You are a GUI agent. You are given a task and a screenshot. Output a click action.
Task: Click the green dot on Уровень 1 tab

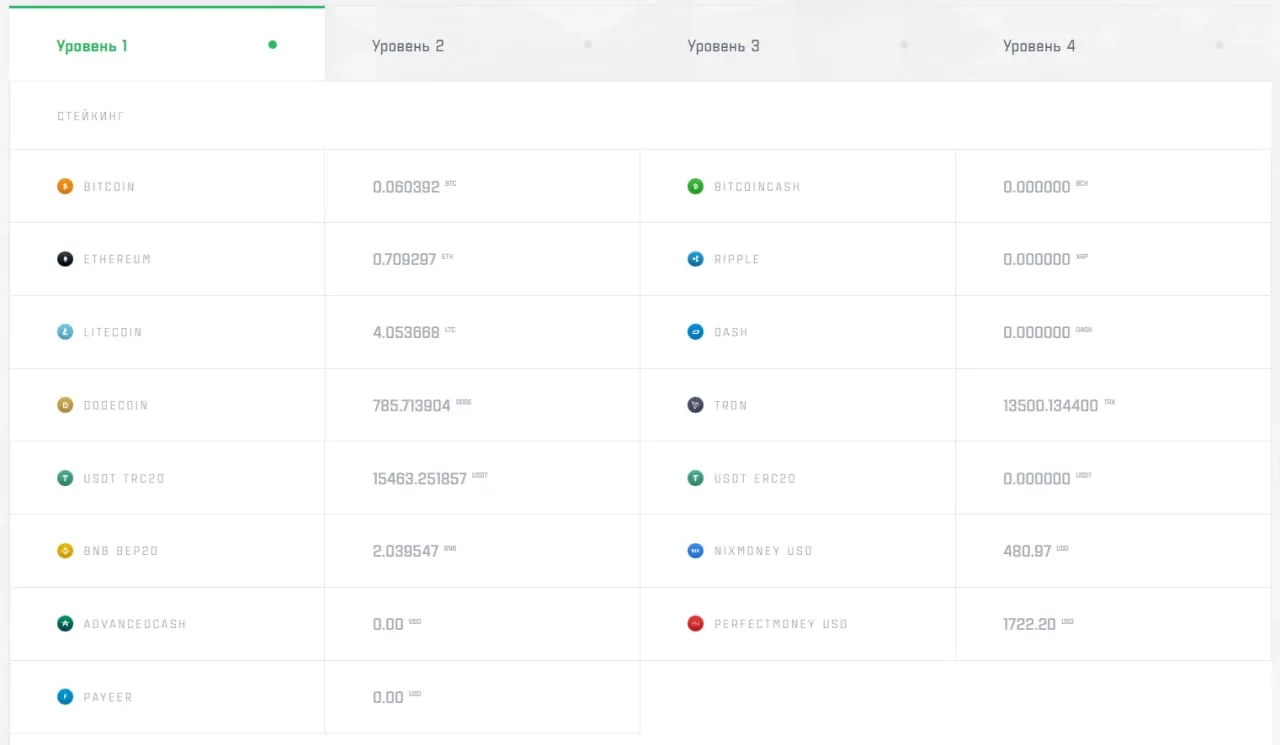272,44
